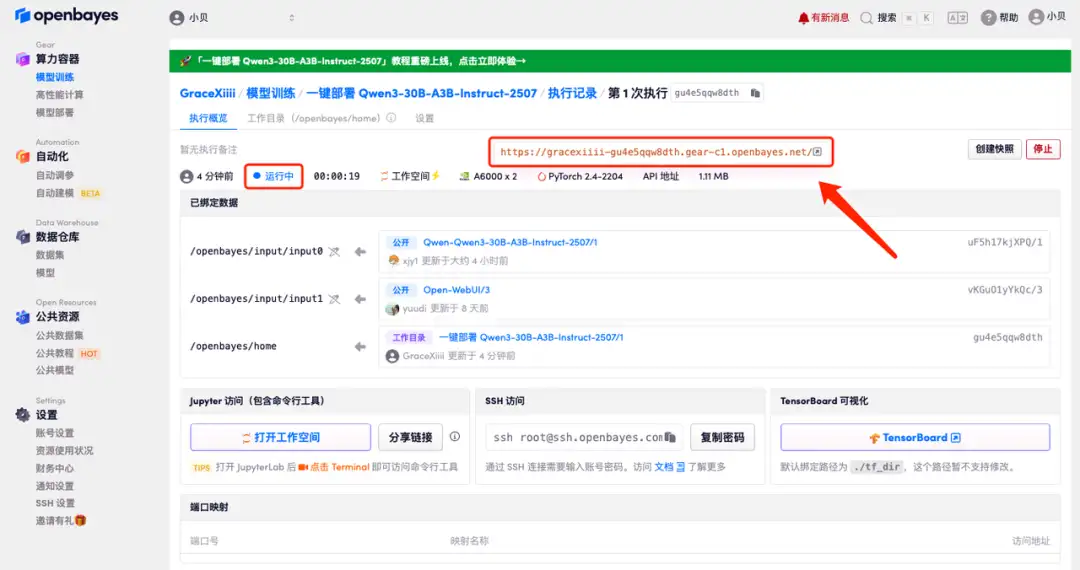
Task: Click the 一键部署 Qwen3-30B-A3B-Instruct-2507 breadcrumb
Action: [422, 93]
